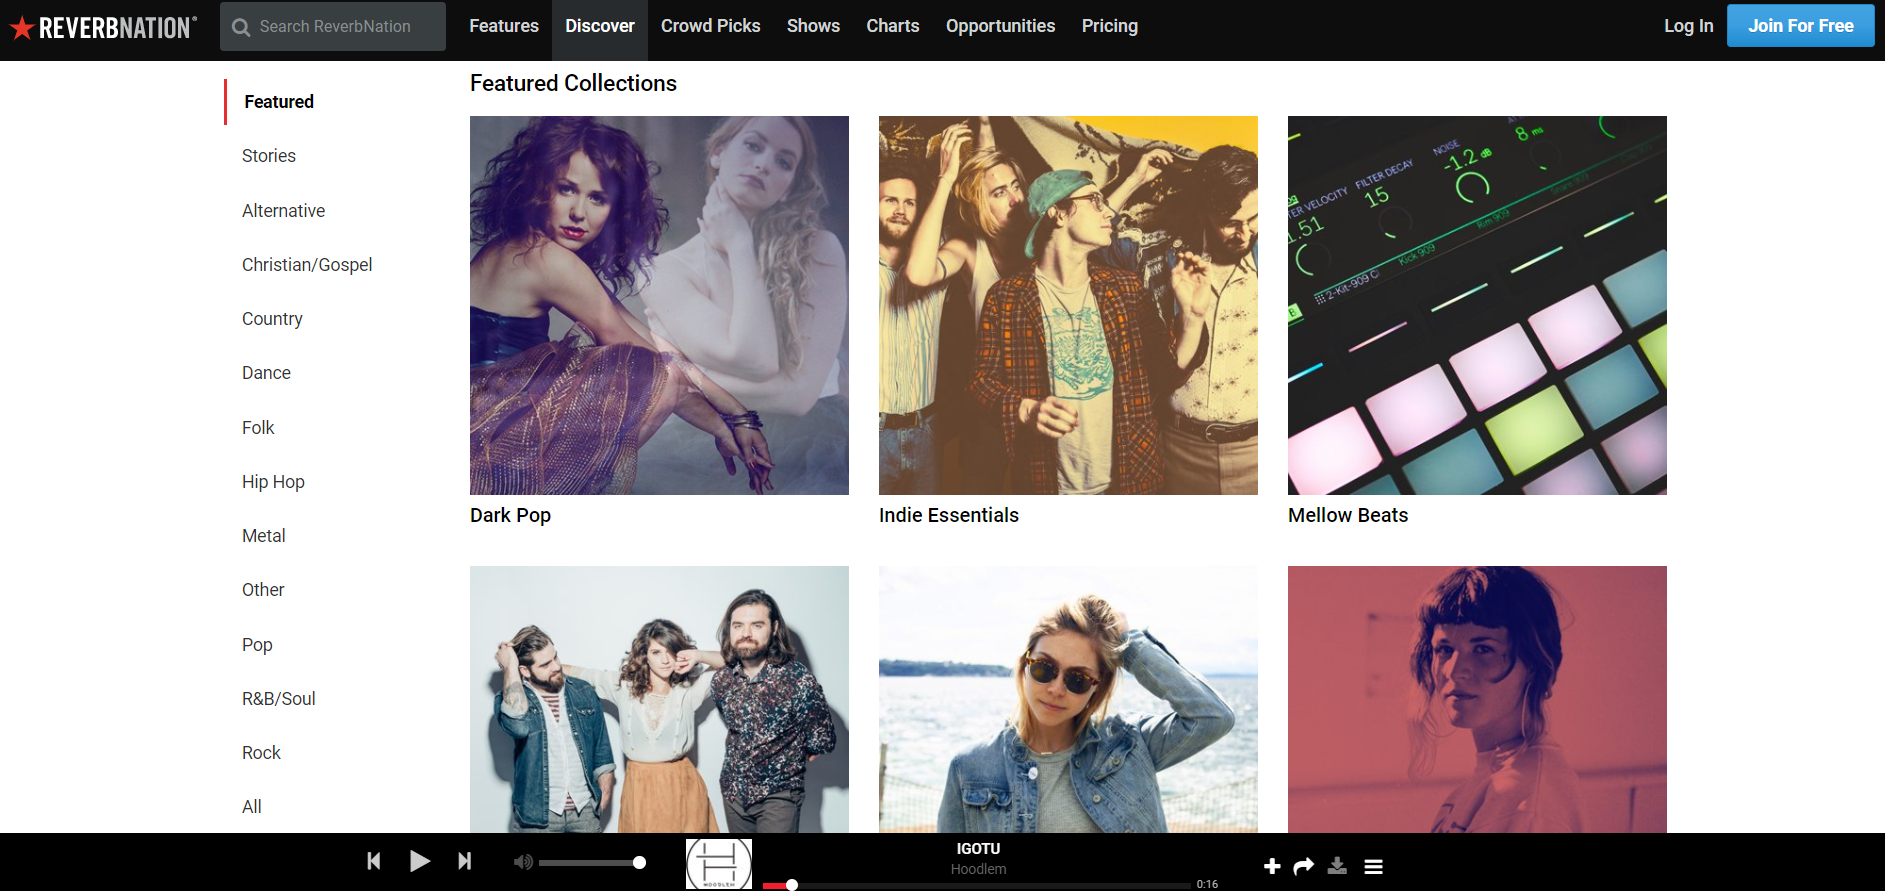Click the Join For Free button
The image size is (1885, 891).
point(1801,26)
